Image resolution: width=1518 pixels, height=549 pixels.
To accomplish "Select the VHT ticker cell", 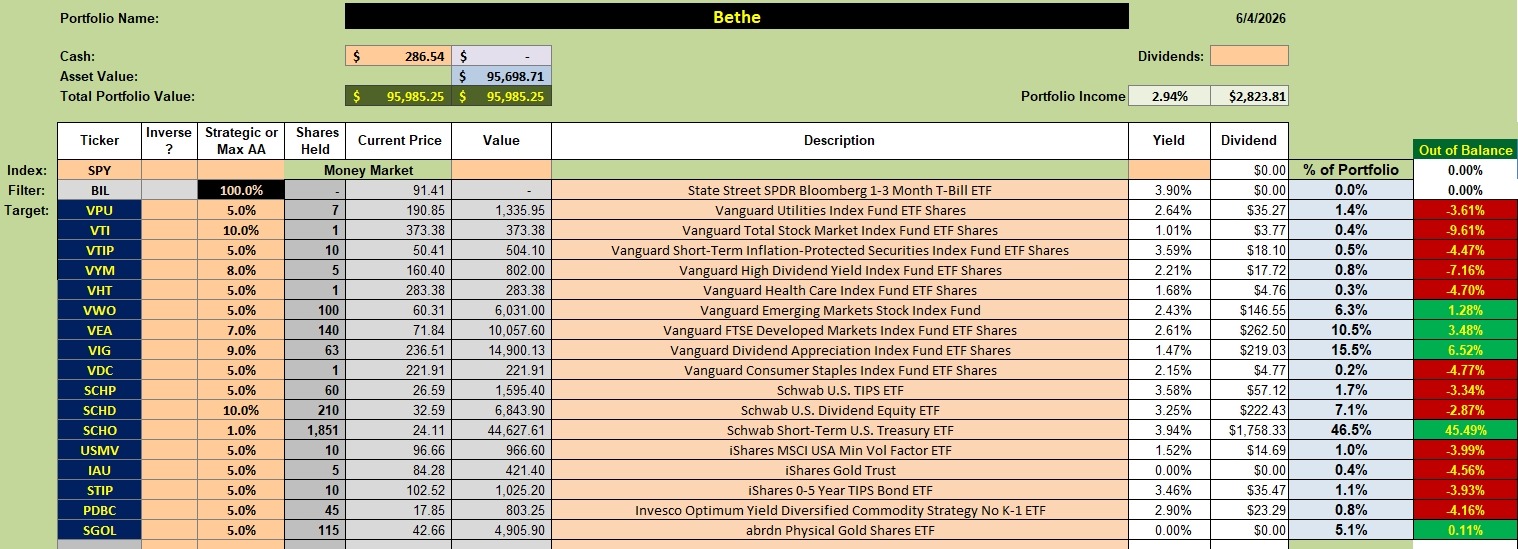I will [x=99, y=290].
